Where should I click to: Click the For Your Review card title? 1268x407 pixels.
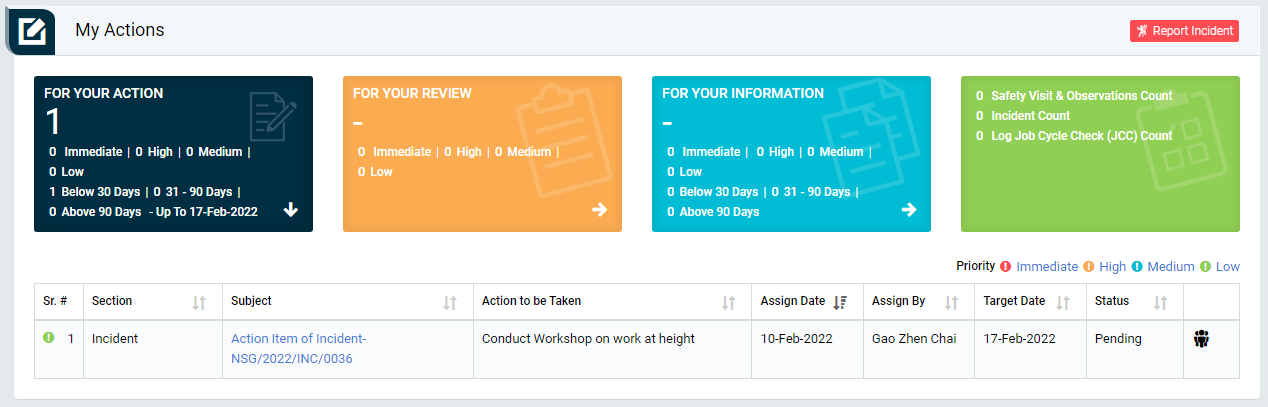(x=412, y=93)
